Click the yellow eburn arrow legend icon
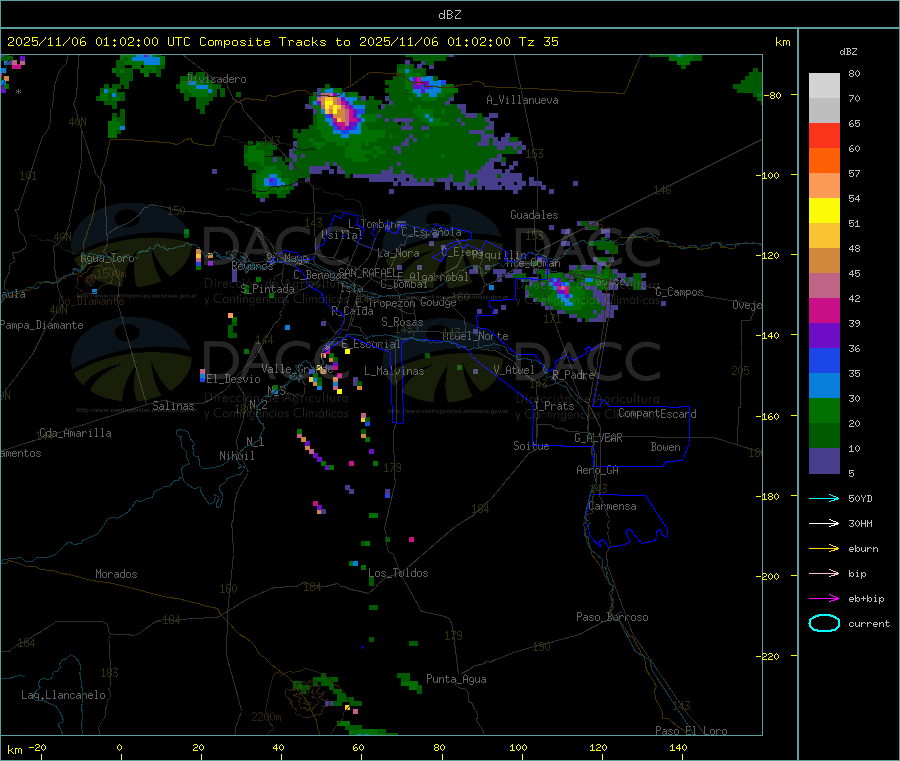Image resolution: width=900 pixels, height=761 pixels. [x=824, y=549]
